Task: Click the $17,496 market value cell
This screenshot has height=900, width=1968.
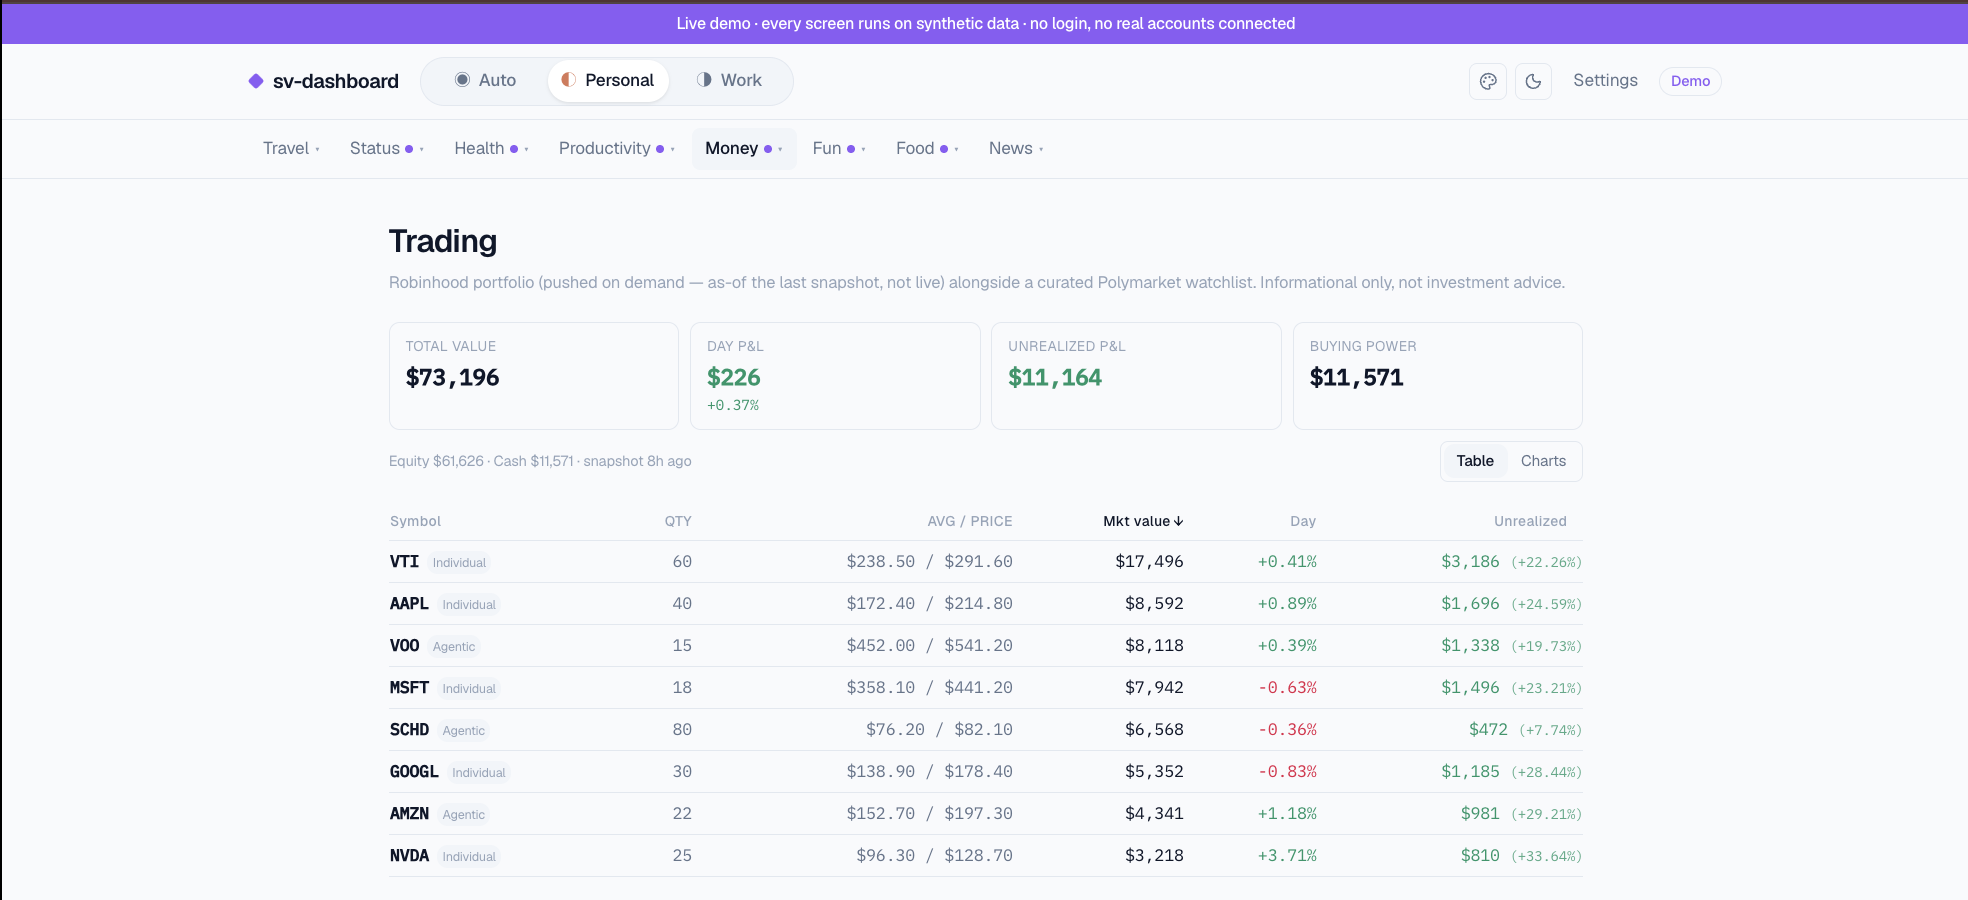Action: [1149, 561]
